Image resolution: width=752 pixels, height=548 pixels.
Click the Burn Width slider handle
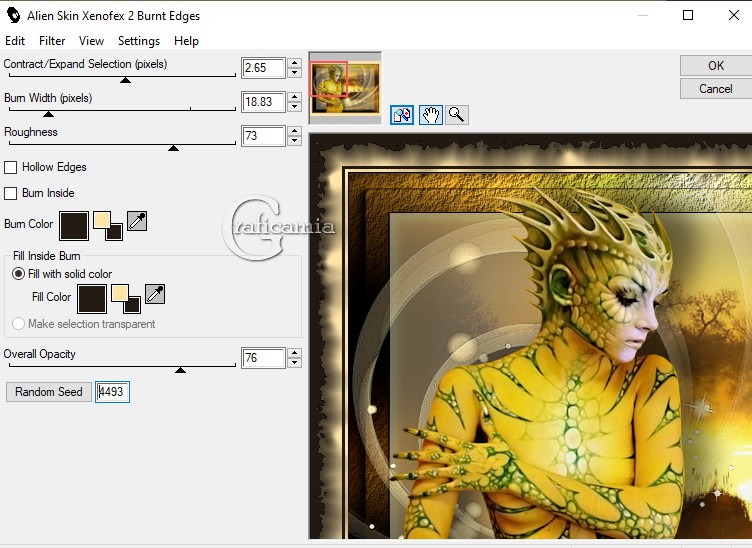pos(48,114)
